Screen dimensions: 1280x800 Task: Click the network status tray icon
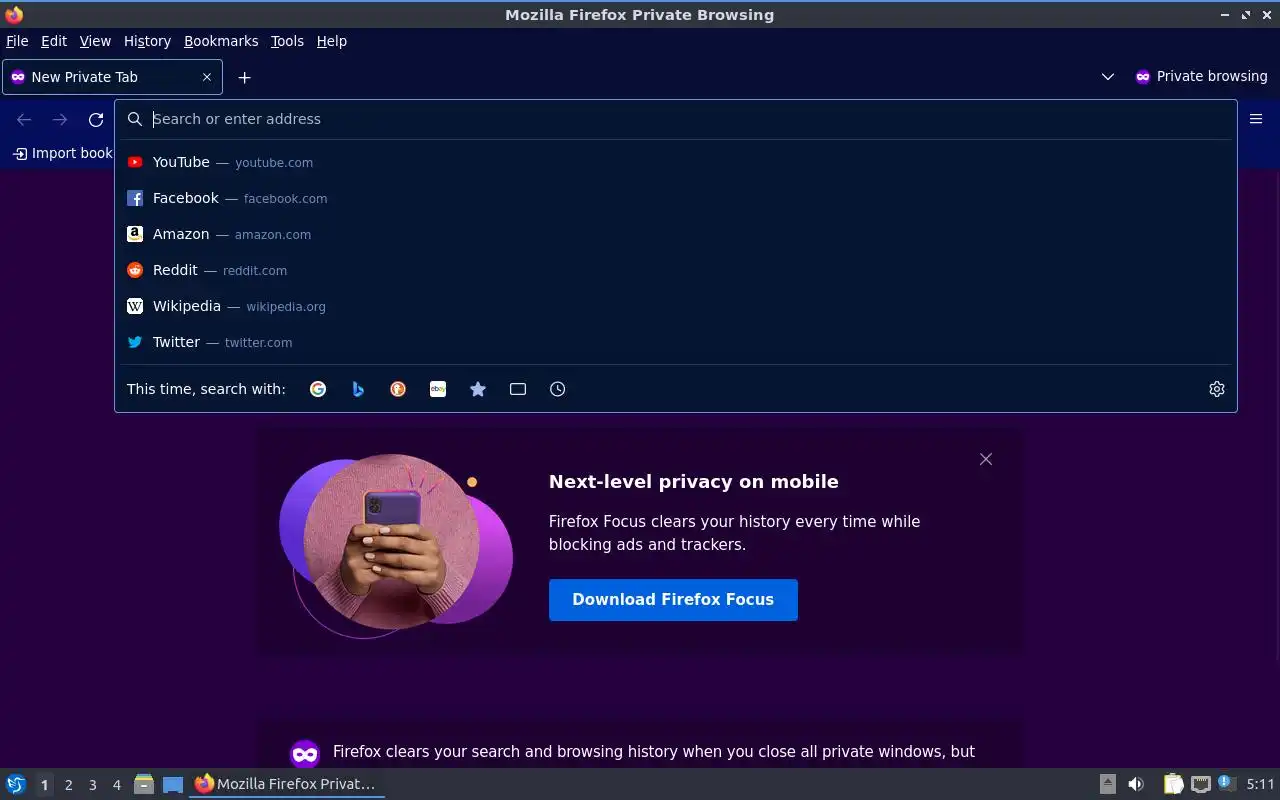(1201, 784)
